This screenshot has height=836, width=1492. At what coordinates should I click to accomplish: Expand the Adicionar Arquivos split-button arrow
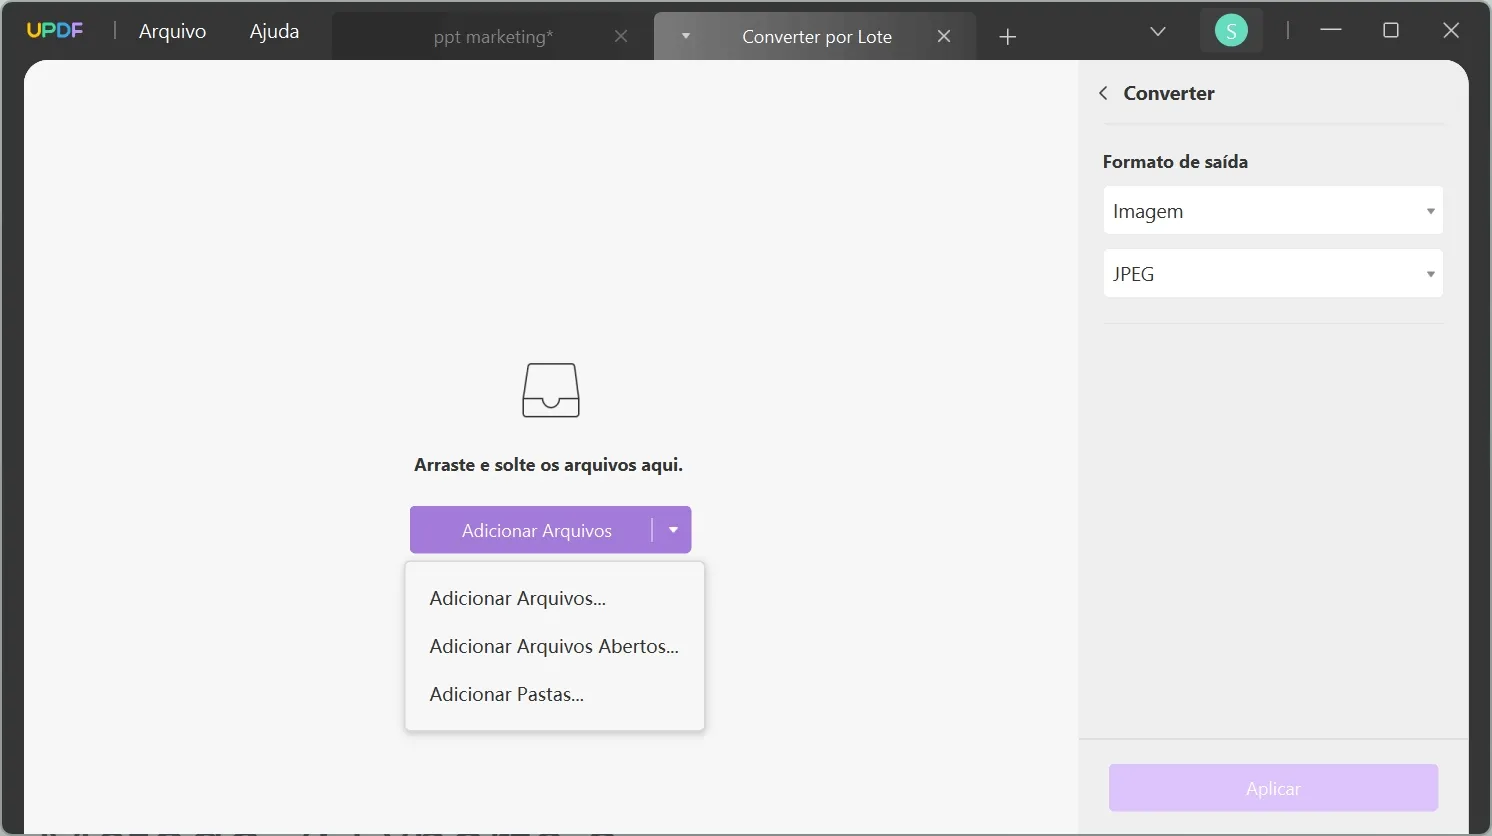(x=673, y=530)
